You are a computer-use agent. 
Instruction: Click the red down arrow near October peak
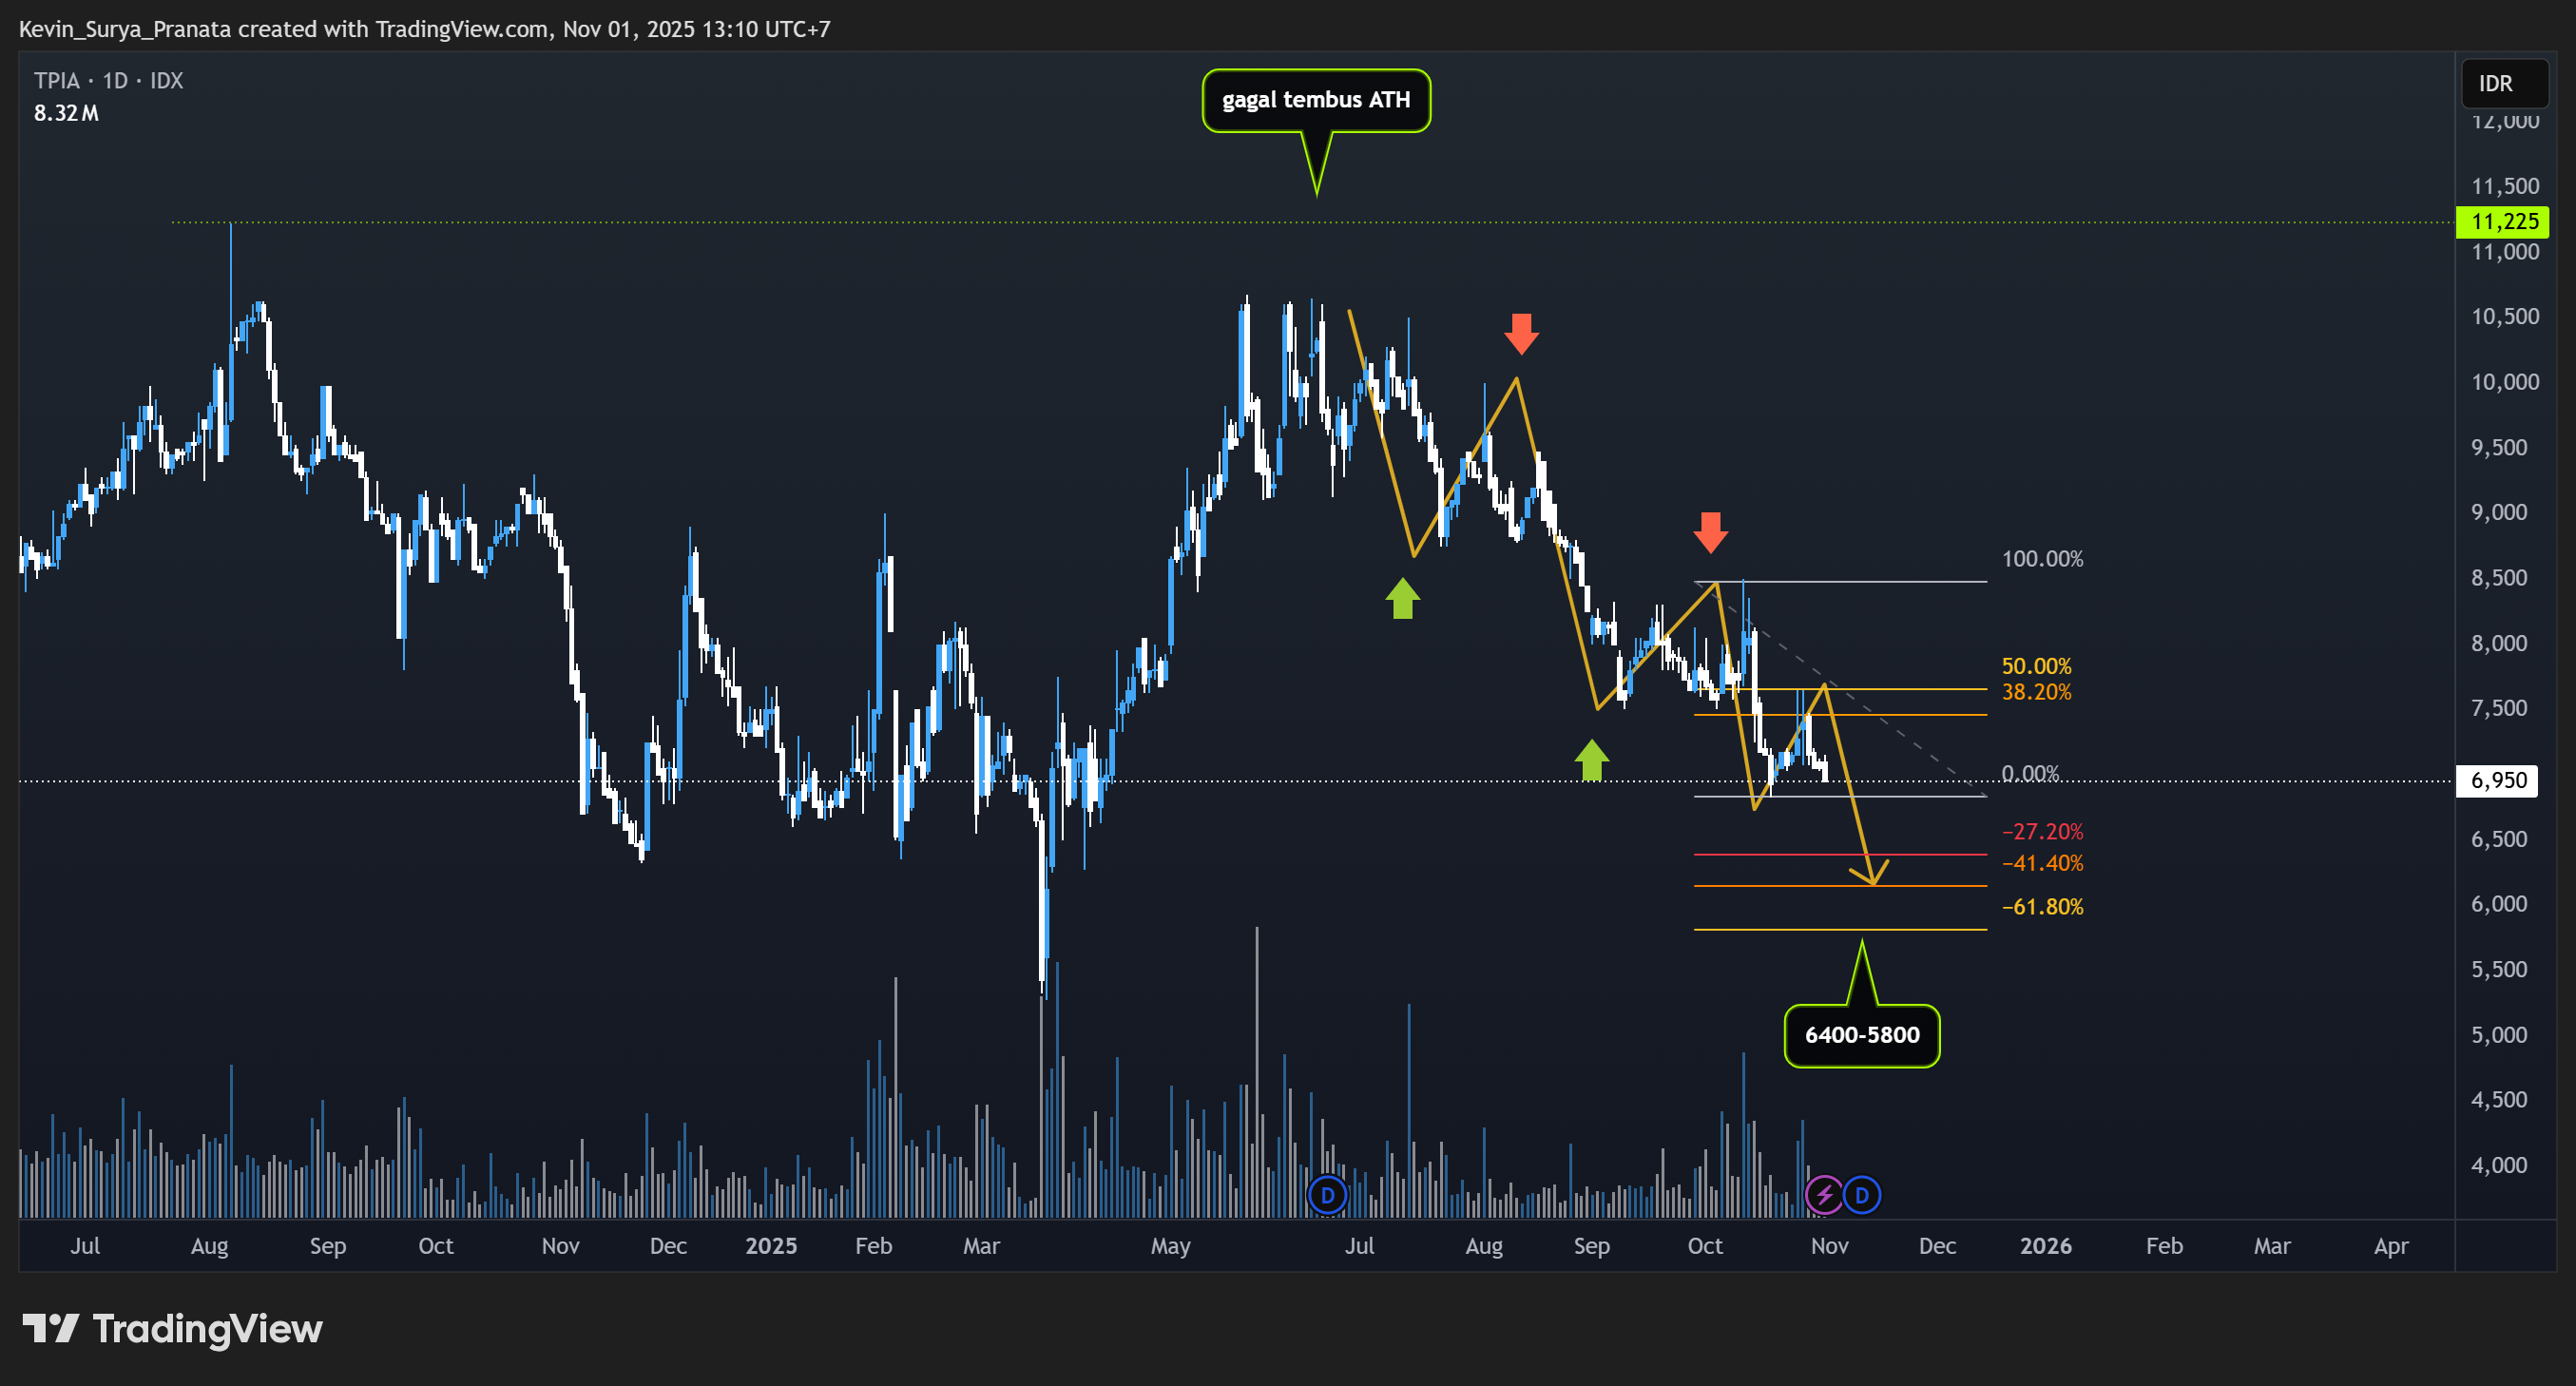pyautogui.click(x=1710, y=532)
